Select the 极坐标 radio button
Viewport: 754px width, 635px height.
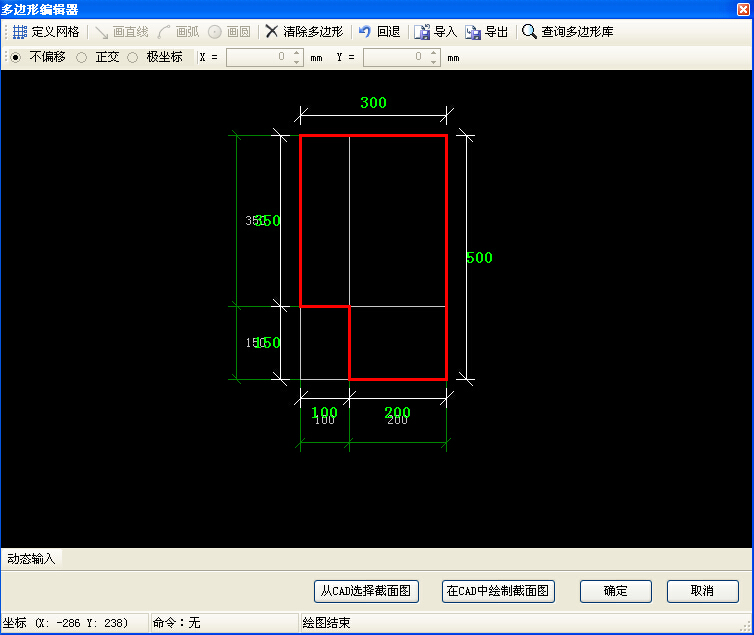click(x=133, y=58)
